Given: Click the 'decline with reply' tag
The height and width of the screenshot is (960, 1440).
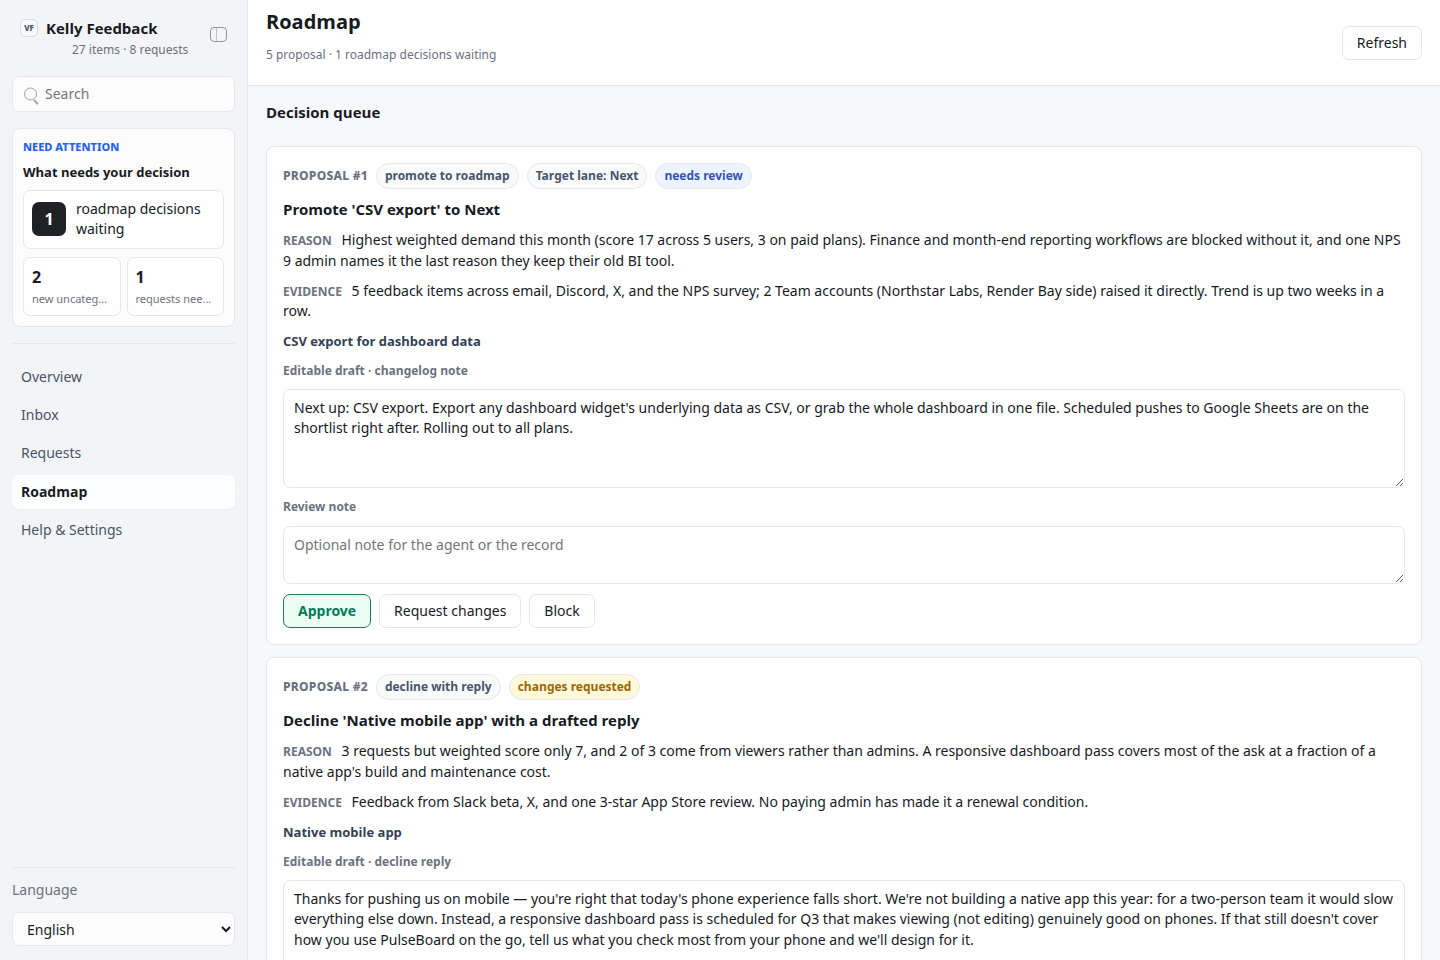Looking at the screenshot, I should [x=438, y=687].
